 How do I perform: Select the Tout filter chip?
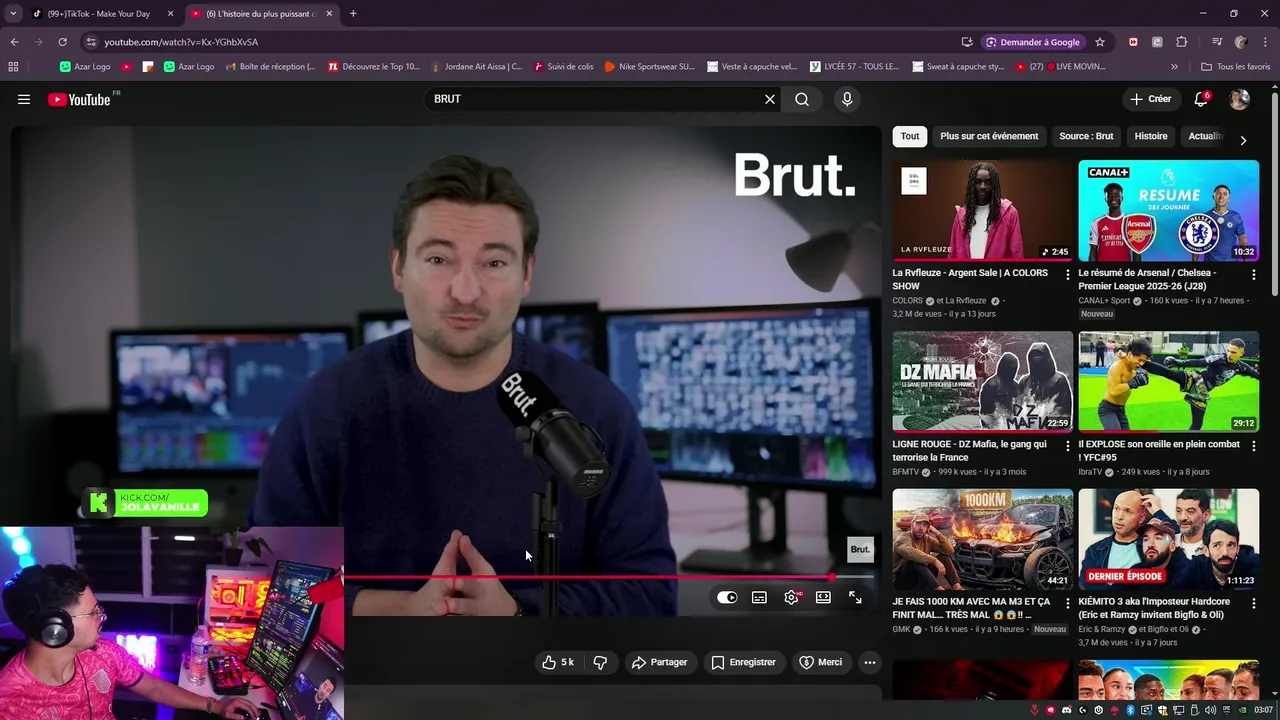[910, 136]
